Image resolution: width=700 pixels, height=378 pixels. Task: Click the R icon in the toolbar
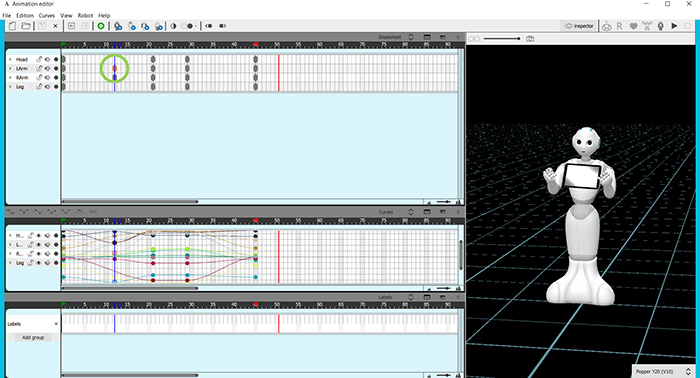point(619,26)
